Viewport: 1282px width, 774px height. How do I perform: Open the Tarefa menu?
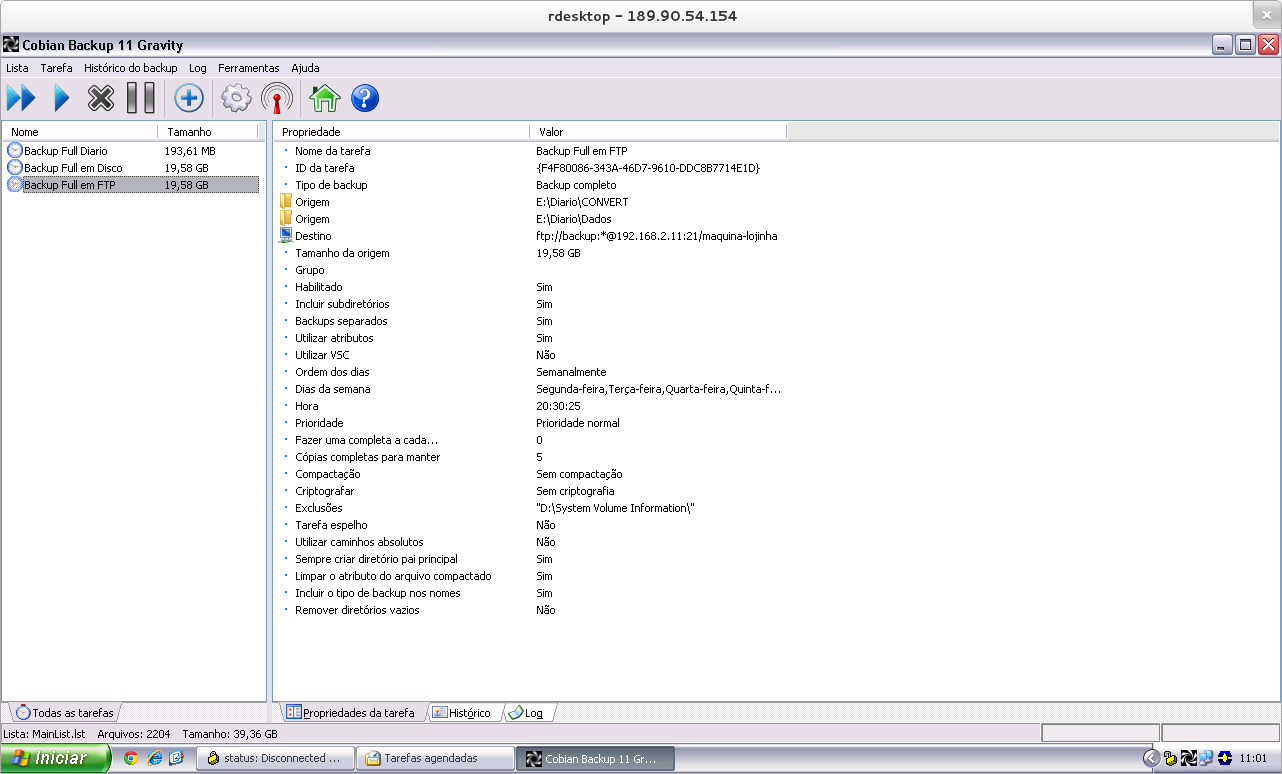coord(56,68)
